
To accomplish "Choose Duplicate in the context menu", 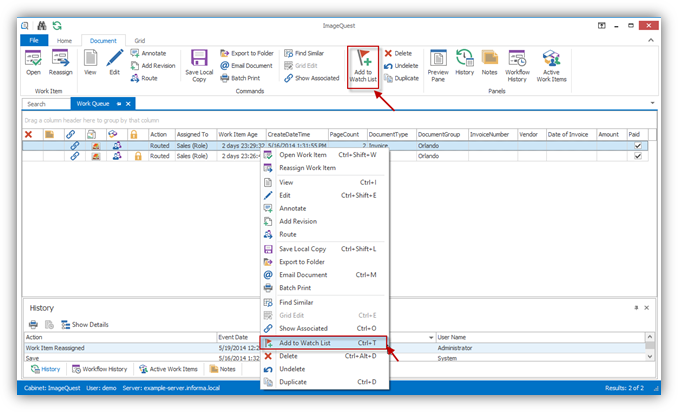I will (324, 382).
